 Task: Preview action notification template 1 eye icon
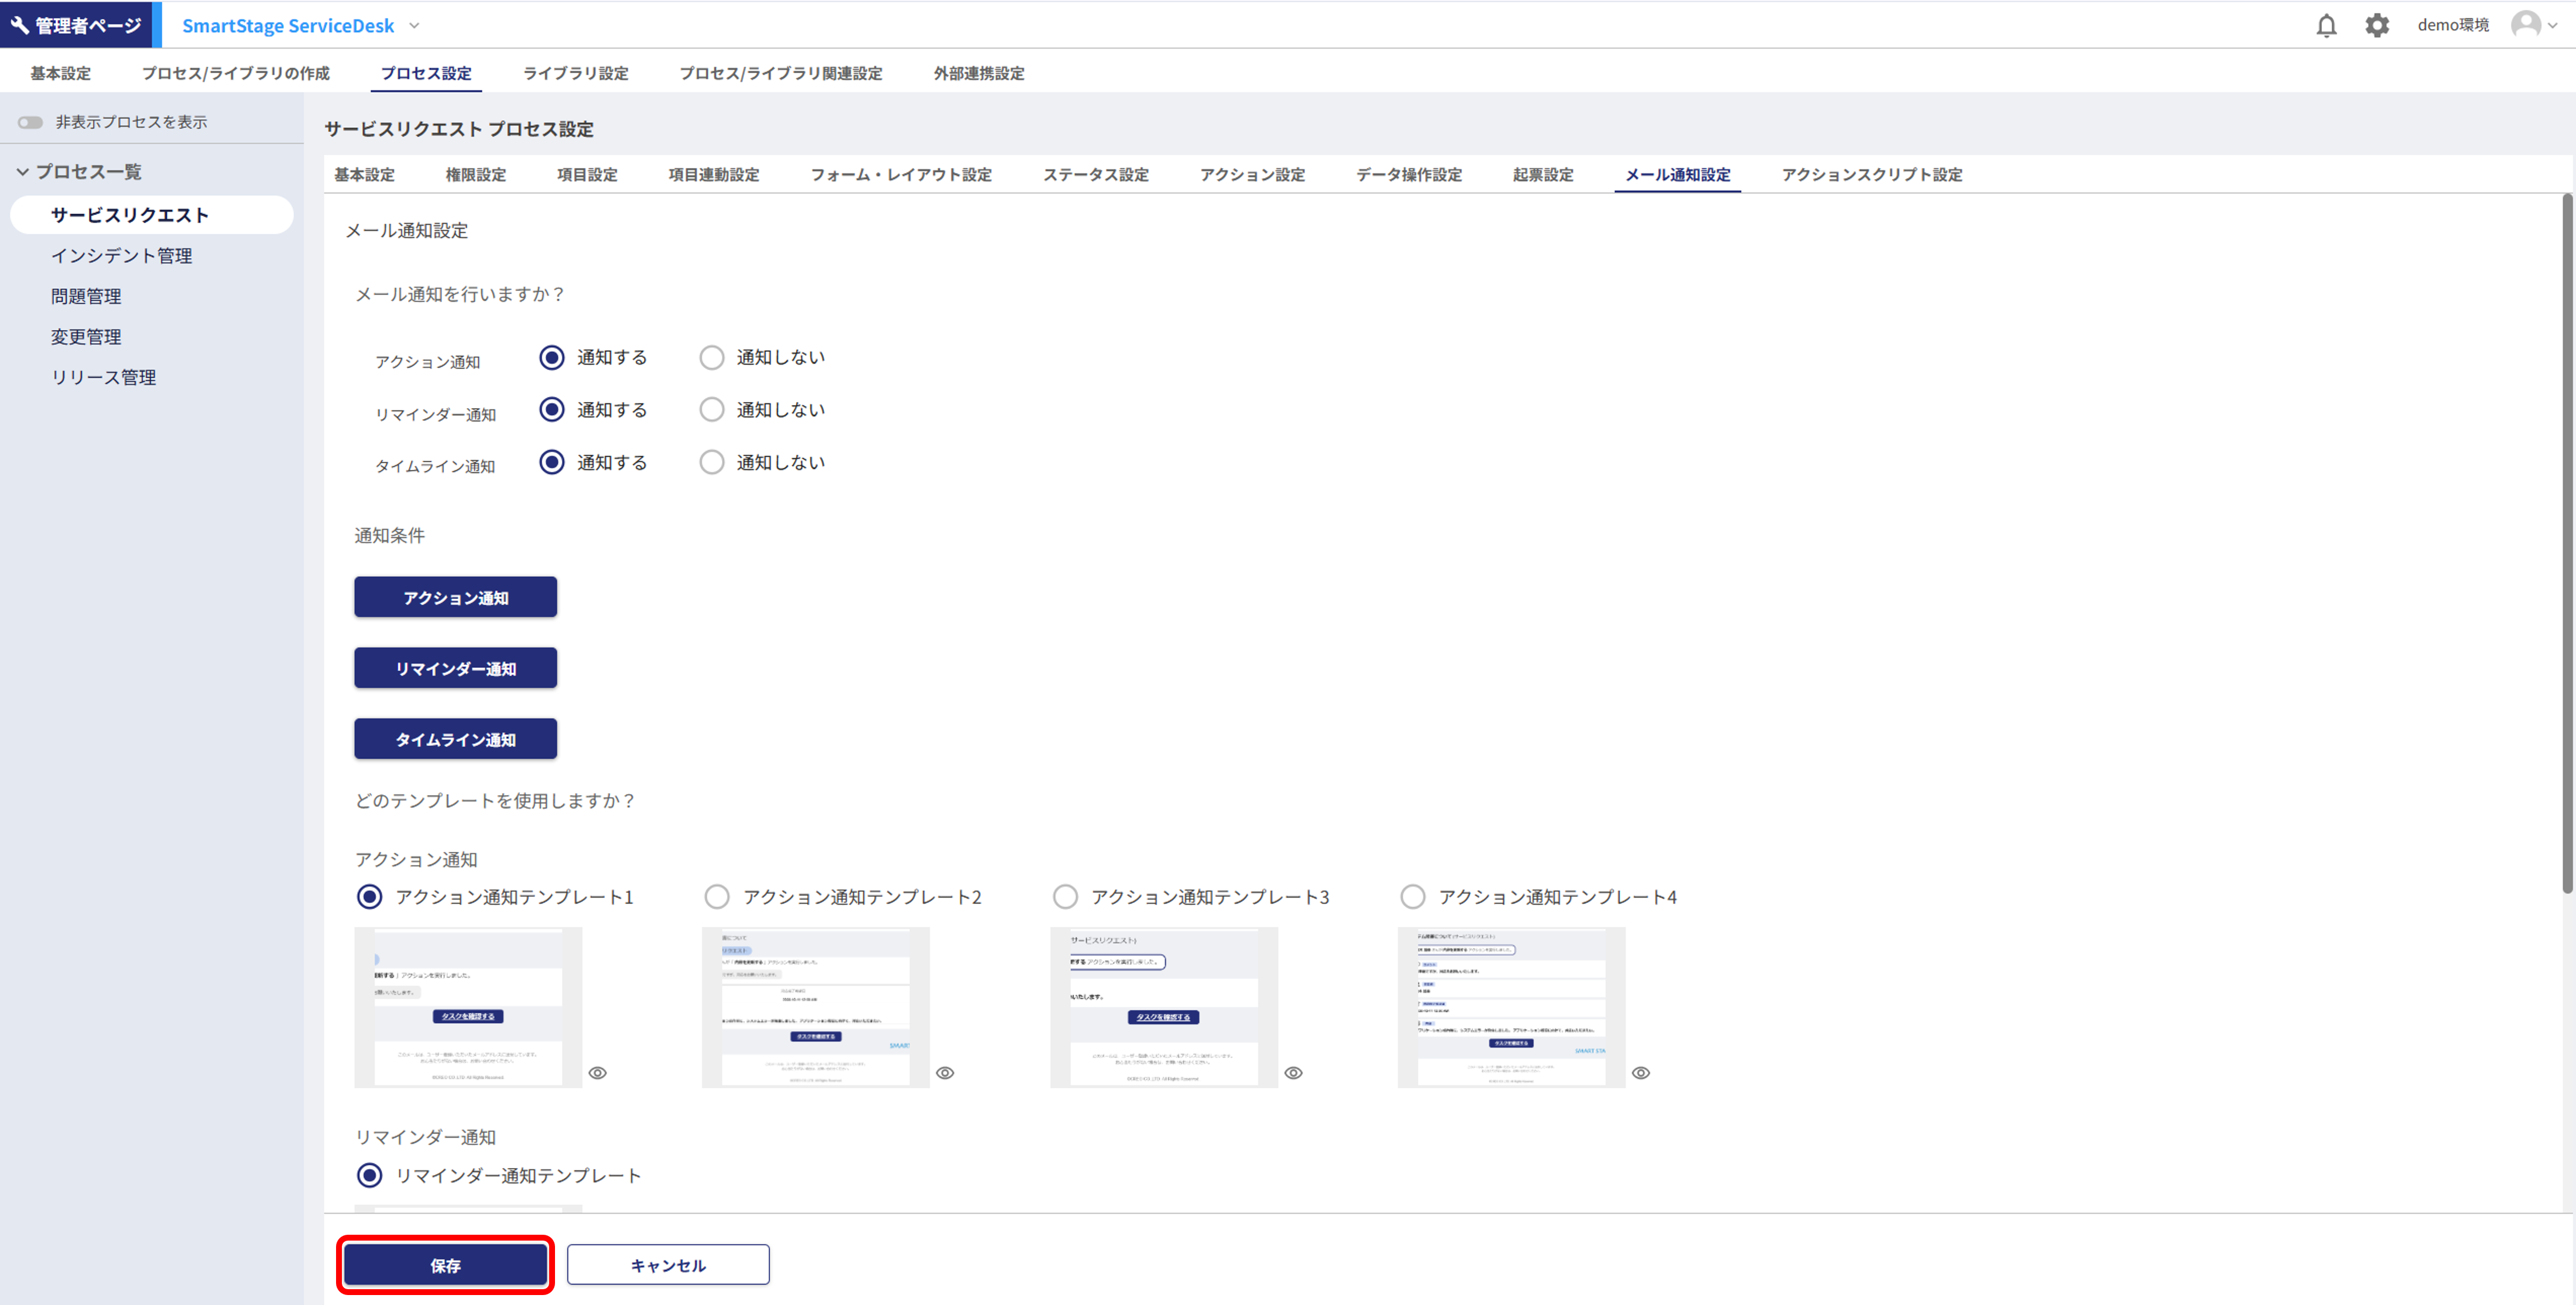point(597,1073)
